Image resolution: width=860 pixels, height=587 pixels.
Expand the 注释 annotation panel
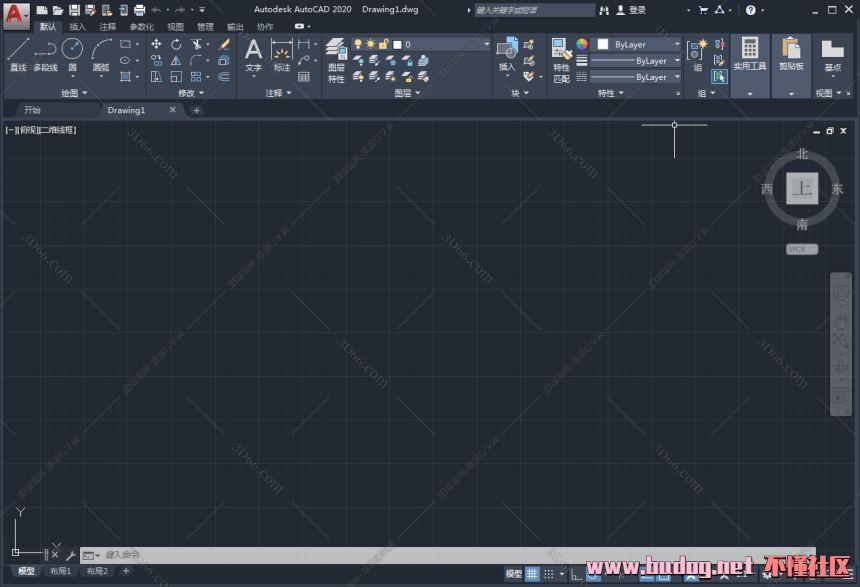278,93
